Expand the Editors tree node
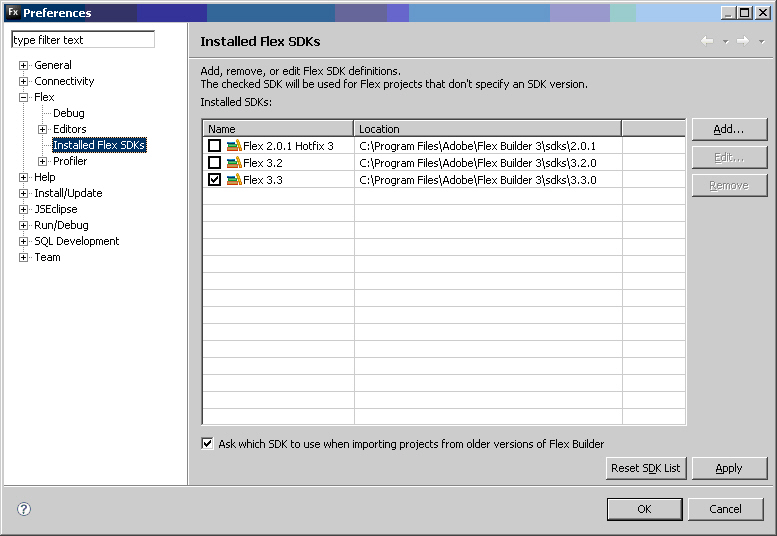The width and height of the screenshot is (777, 536). coord(43,129)
